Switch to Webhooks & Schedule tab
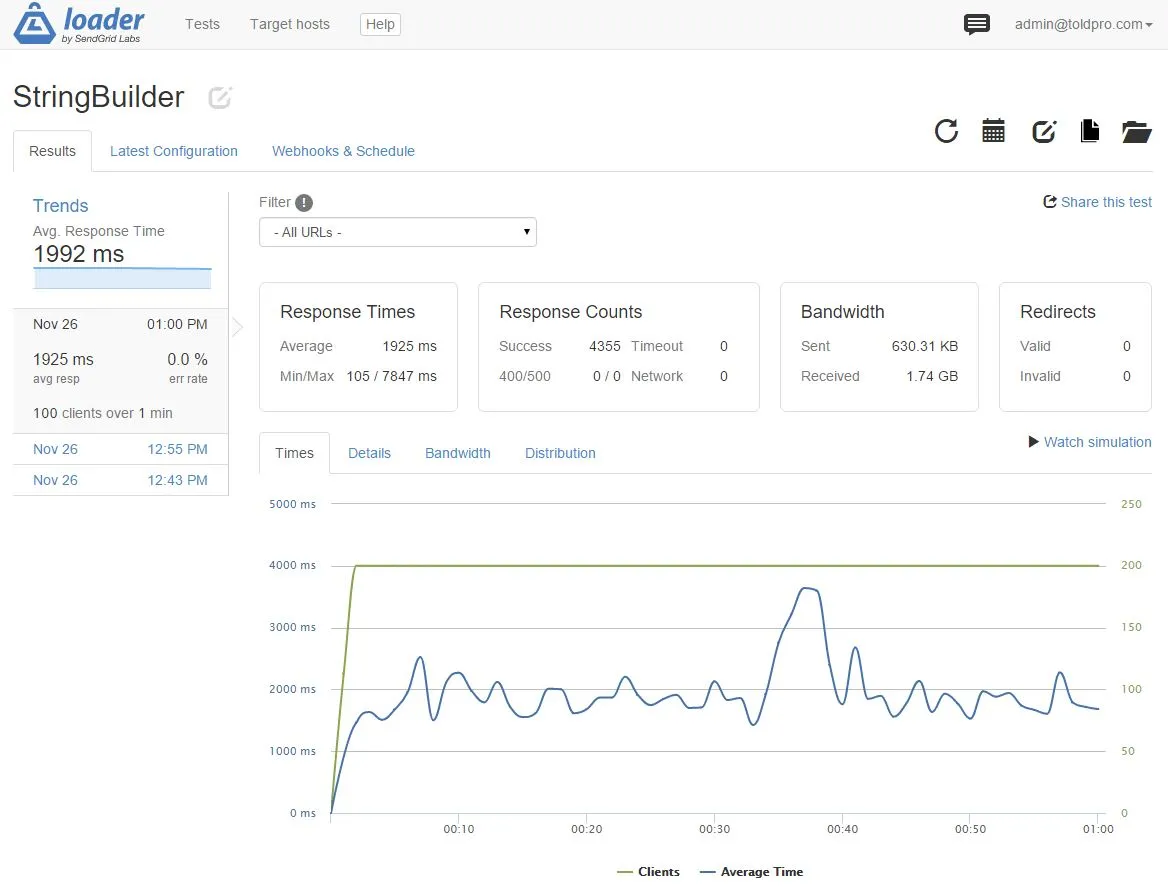This screenshot has width=1168, height=888. tap(343, 151)
